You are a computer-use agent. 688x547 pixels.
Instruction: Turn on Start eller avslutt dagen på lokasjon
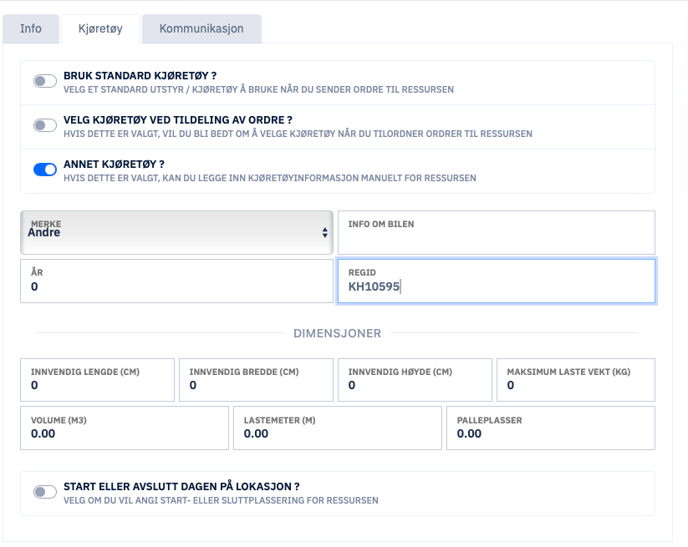click(45, 492)
